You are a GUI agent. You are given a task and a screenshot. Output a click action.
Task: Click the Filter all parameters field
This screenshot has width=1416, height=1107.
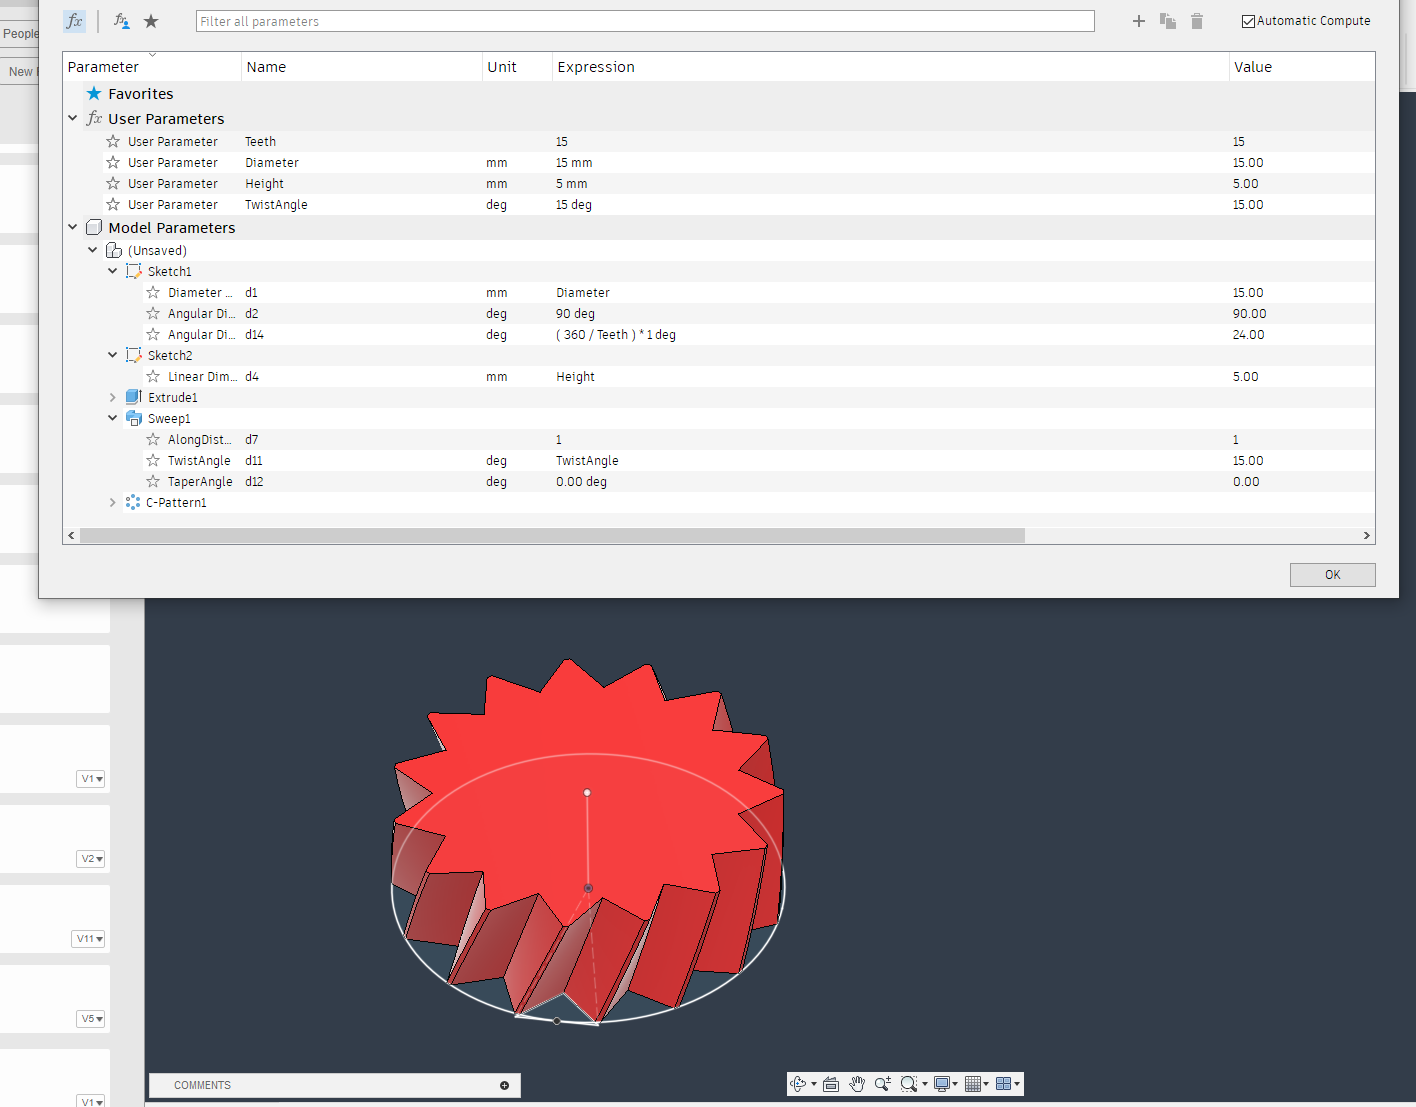(x=644, y=20)
